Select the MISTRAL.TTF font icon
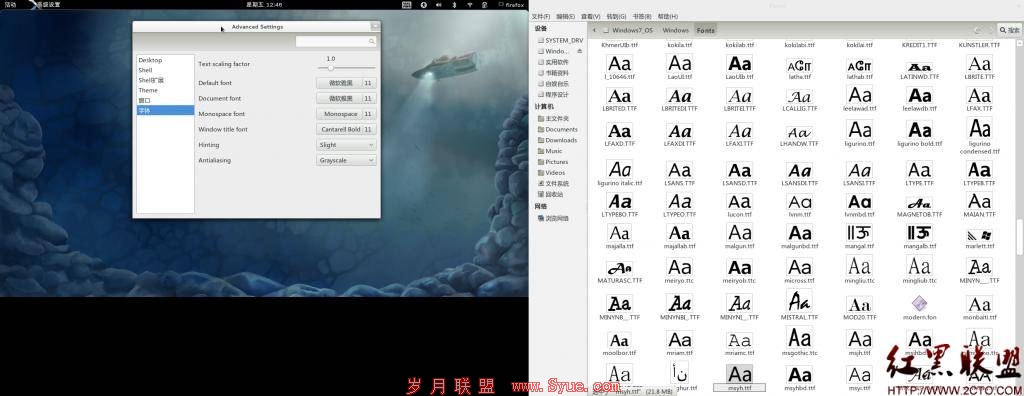1024x396 pixels. 799,301
